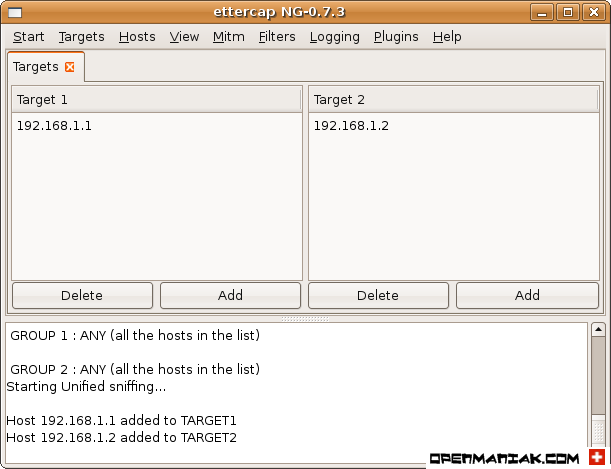Click Add under Target 2 list
611x469 pixels.
tap(527, 295)
